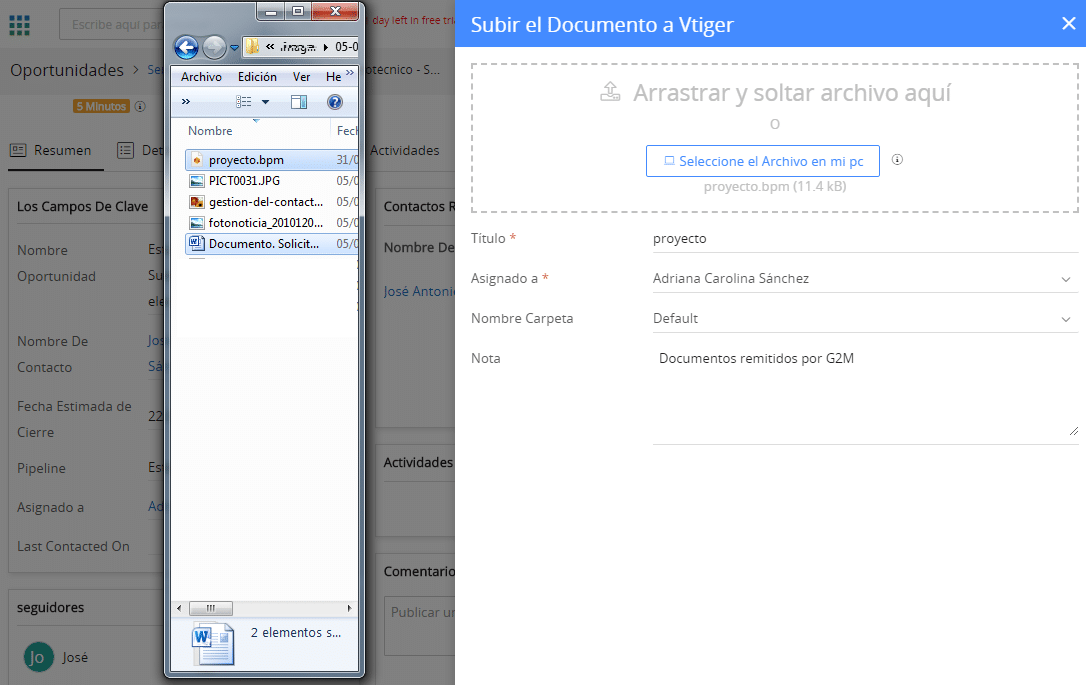
Task: Select proyecto.bpm file
Action: (272, 160)
